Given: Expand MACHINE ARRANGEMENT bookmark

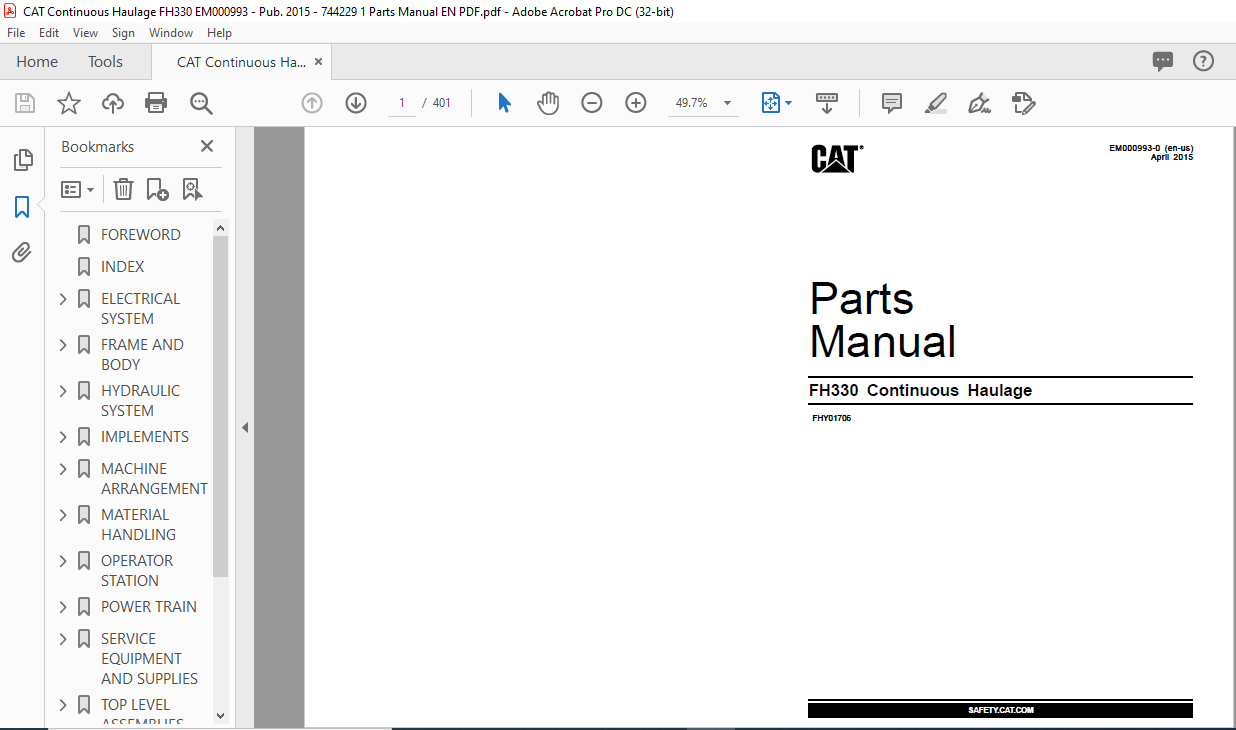Looking at the screenshot, I should click(x=63, y=469).
